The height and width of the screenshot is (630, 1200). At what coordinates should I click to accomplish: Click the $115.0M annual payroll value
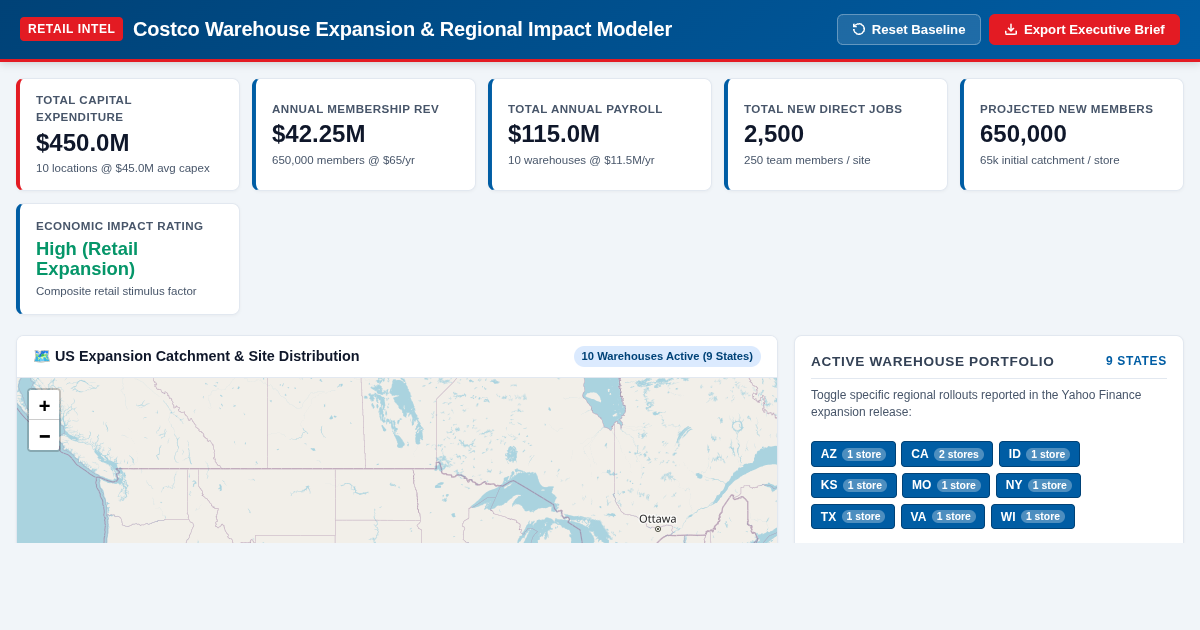554,133
